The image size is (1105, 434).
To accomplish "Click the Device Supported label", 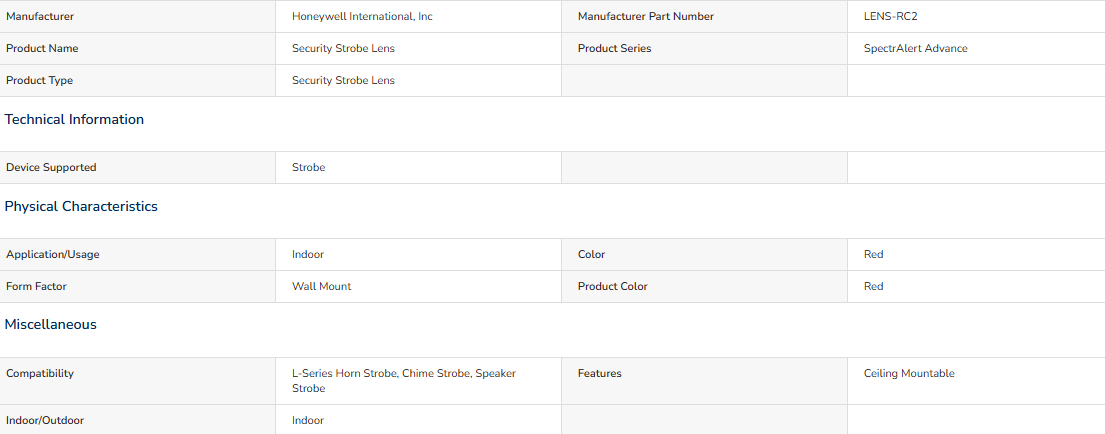I will [x=51, y=168].
